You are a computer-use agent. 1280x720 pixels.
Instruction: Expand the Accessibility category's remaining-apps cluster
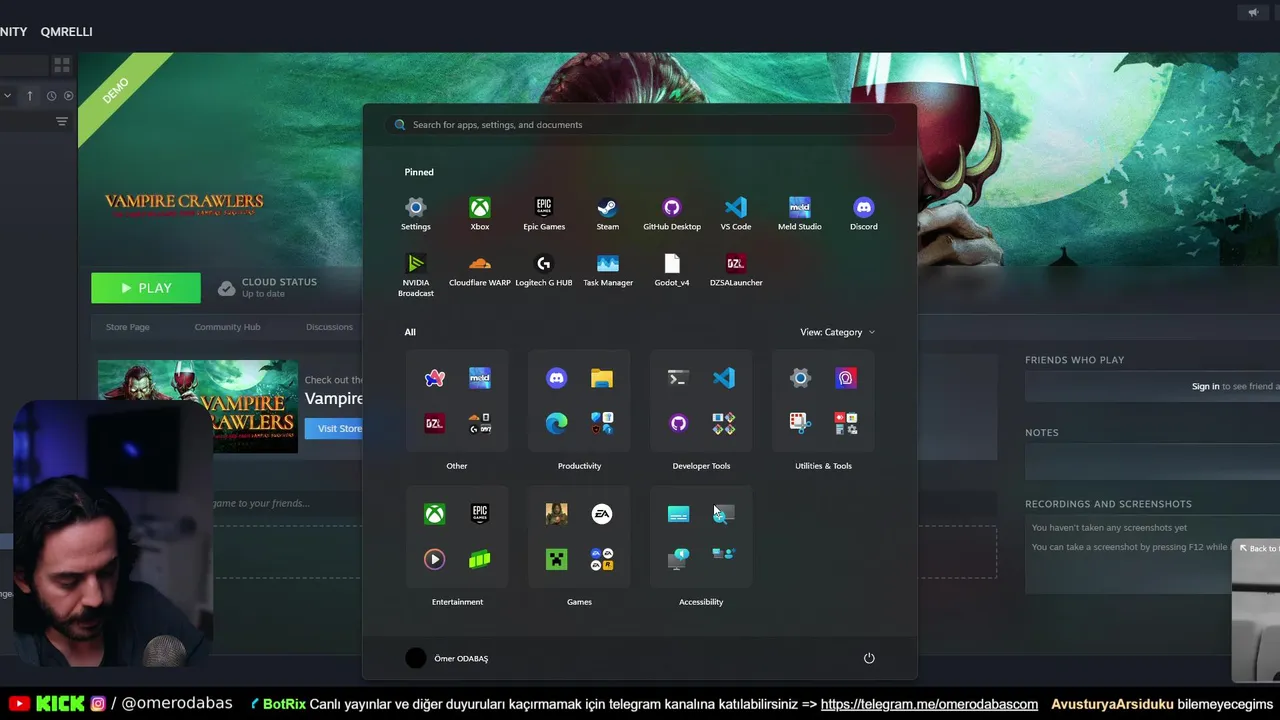tap(723, 553)
